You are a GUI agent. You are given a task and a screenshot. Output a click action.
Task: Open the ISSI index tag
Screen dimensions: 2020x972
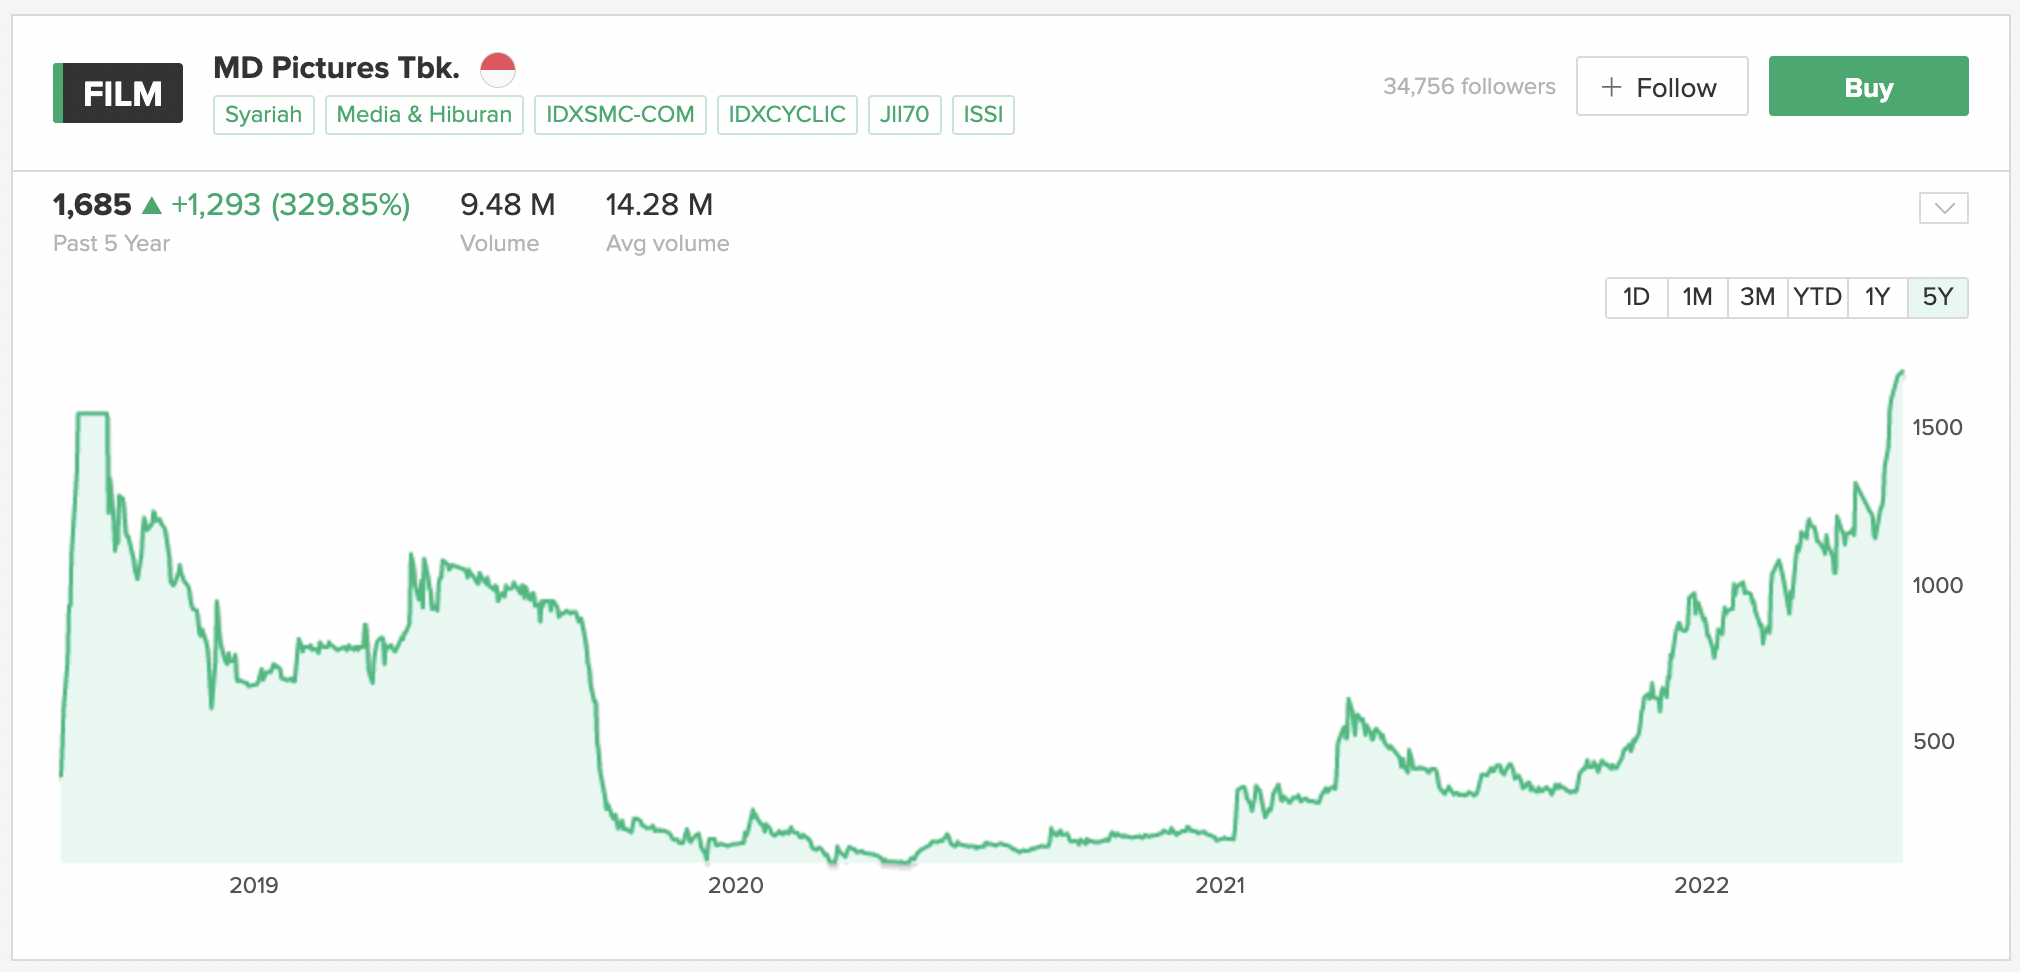pyautogui.click(x=983, y=115)
